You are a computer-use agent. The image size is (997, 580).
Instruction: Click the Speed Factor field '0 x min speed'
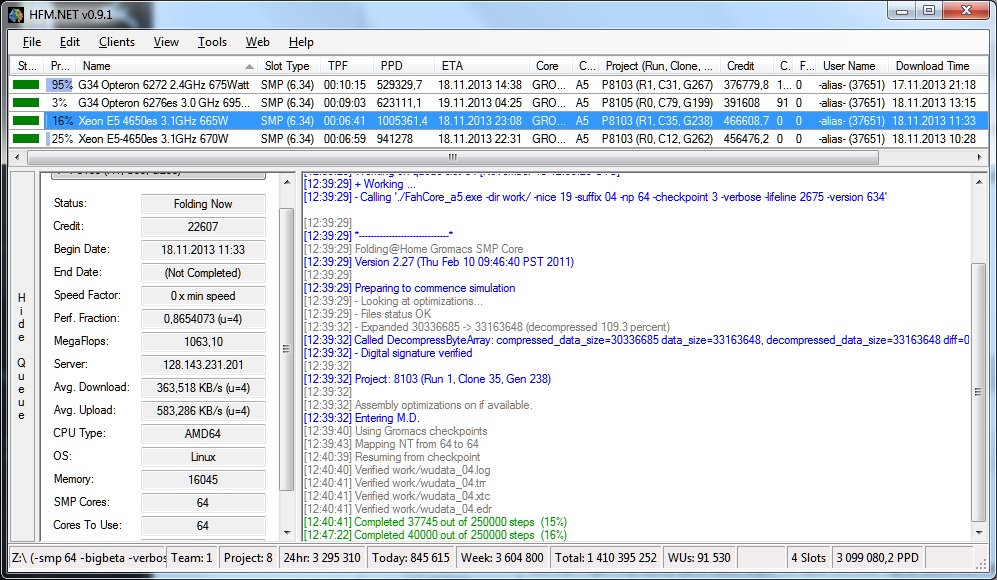click(203, 296)
